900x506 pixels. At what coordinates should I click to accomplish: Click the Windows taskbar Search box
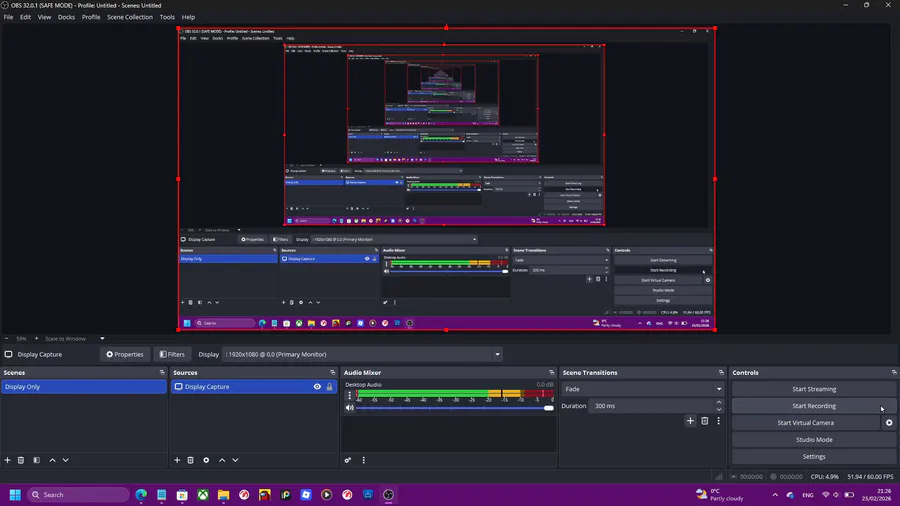click(x=78, y=495)
